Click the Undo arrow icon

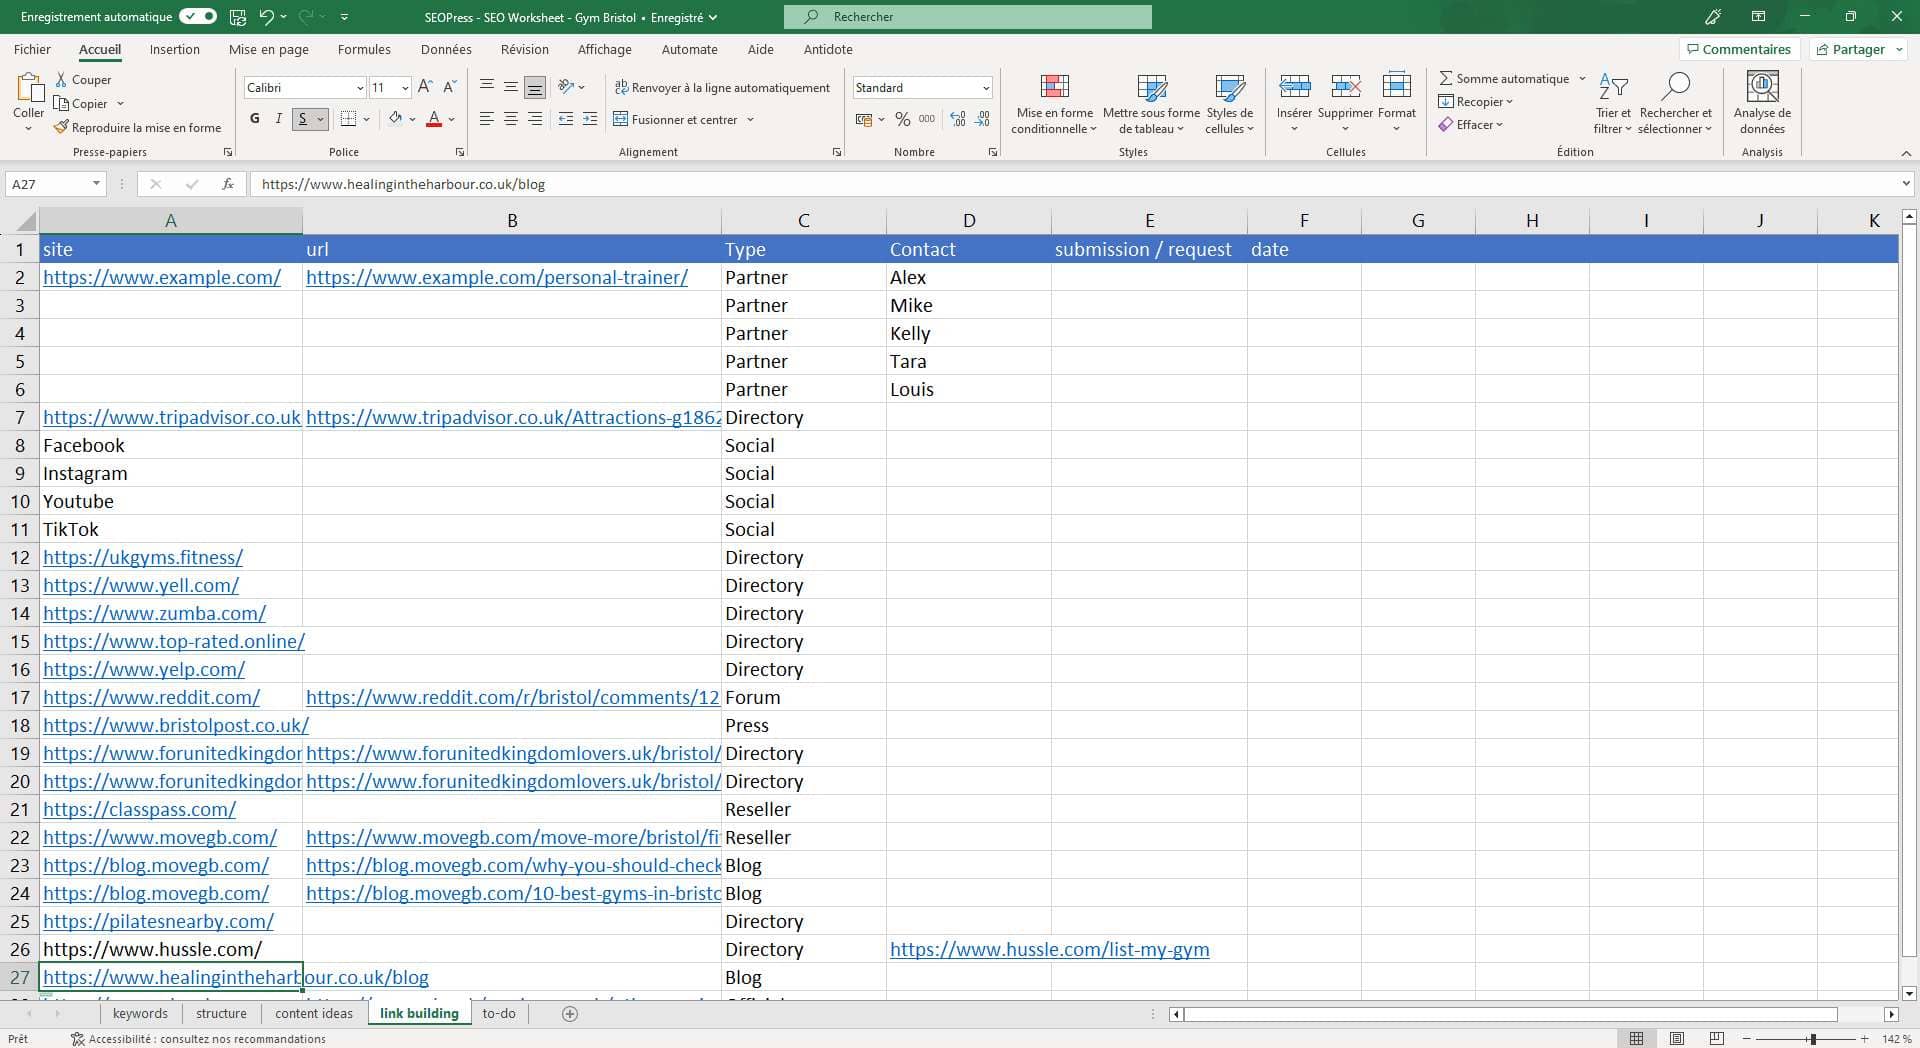click(266, 17)
